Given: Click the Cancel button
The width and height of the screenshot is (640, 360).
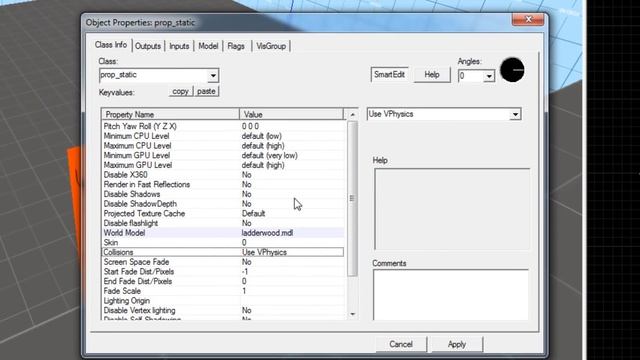Looking at the screenshot, I should pos(401,344).
